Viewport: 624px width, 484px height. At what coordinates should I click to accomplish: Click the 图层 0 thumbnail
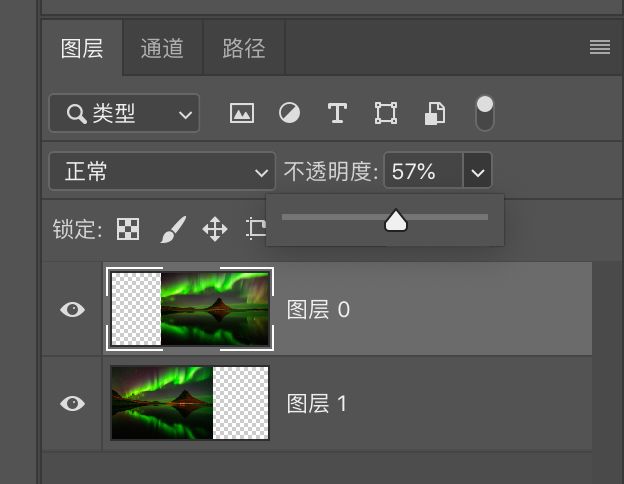tap(190, 309)
